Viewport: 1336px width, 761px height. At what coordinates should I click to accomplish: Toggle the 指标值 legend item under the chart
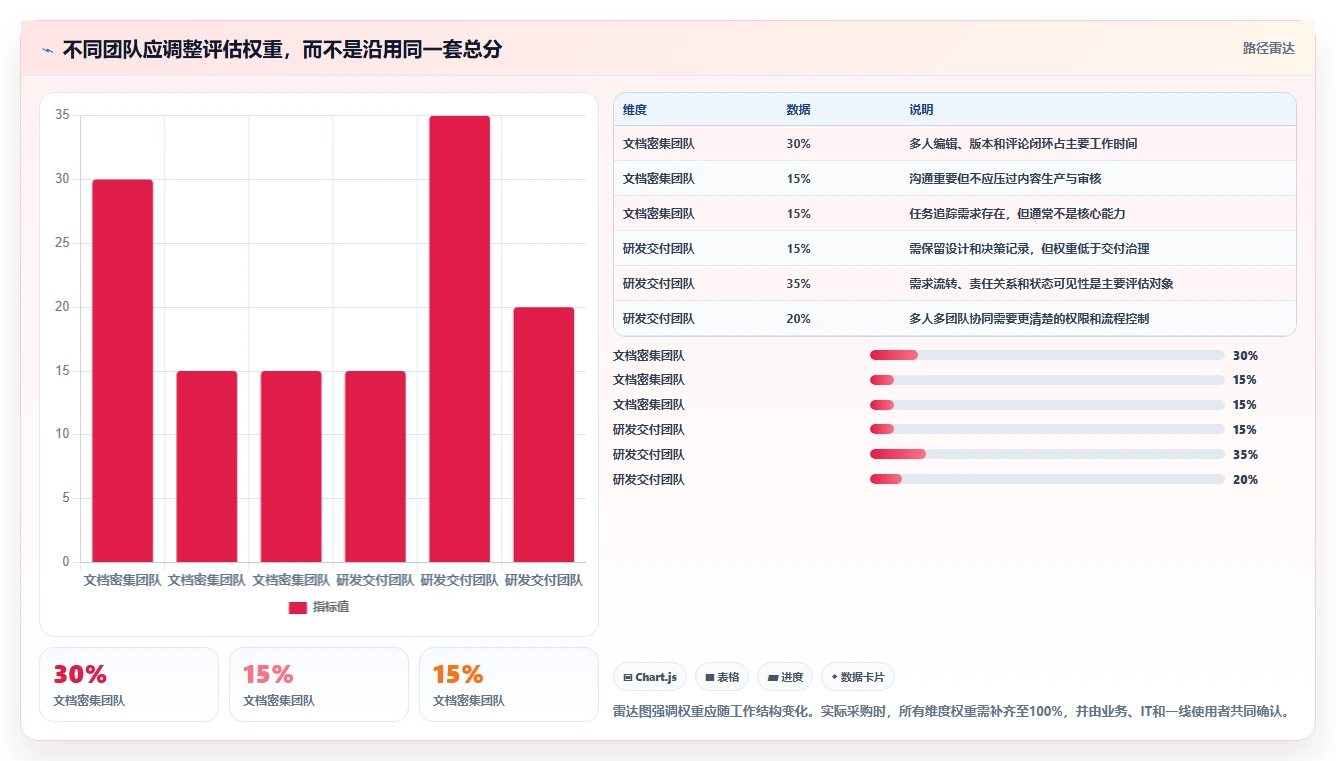pyautogui.click(x=319, y=607)
